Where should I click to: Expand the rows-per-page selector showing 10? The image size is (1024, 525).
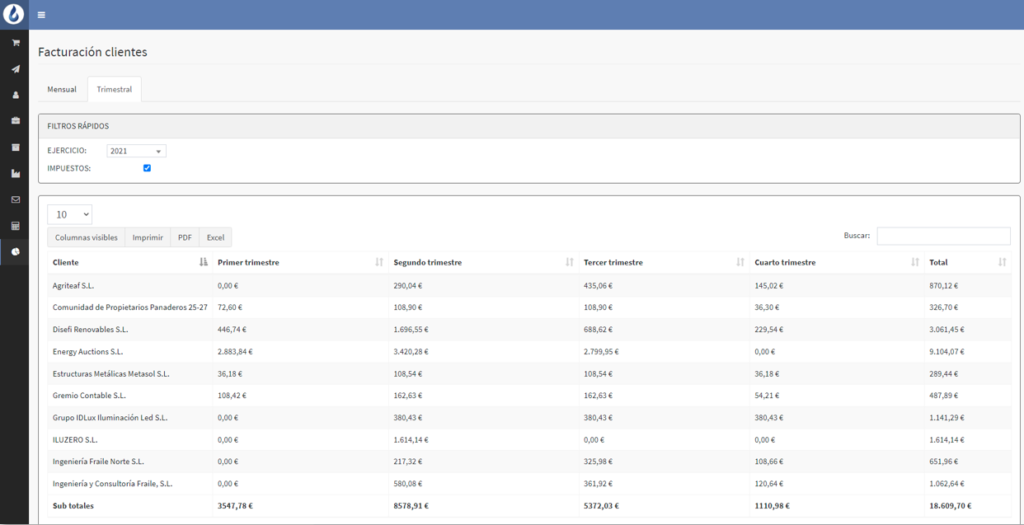[x=70, y=214]
